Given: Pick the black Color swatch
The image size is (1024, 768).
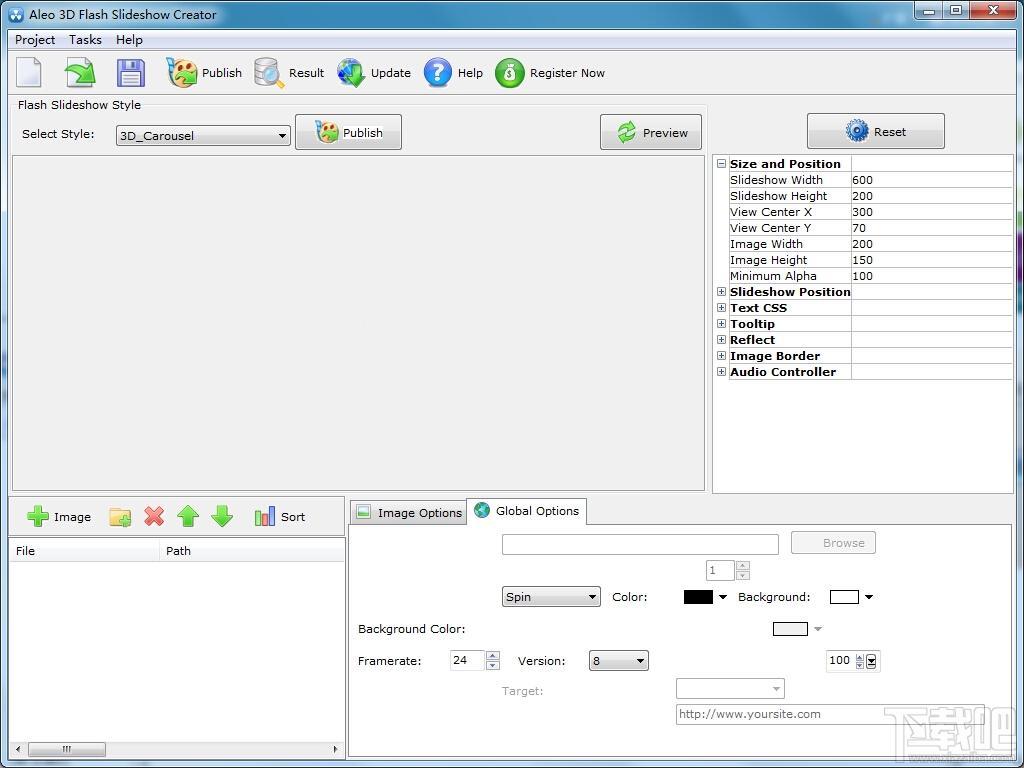Looking at the screenshot, I should point(698,597).
